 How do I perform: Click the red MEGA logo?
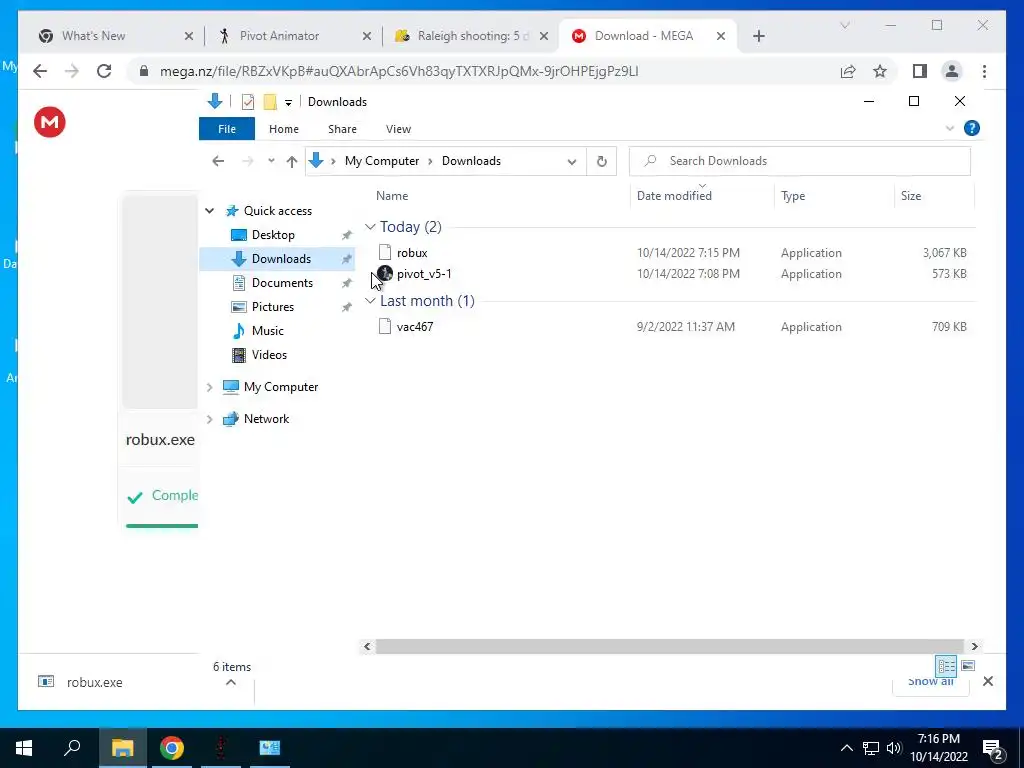pos(50,122)
